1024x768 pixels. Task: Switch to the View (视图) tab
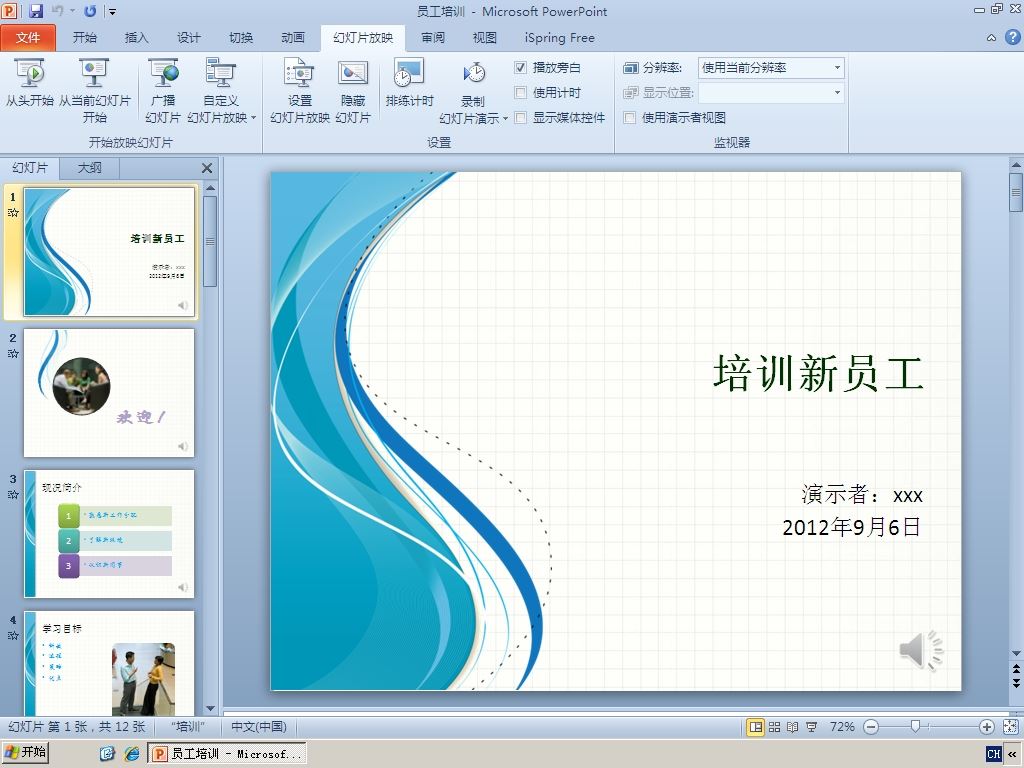tap(485, 38)
